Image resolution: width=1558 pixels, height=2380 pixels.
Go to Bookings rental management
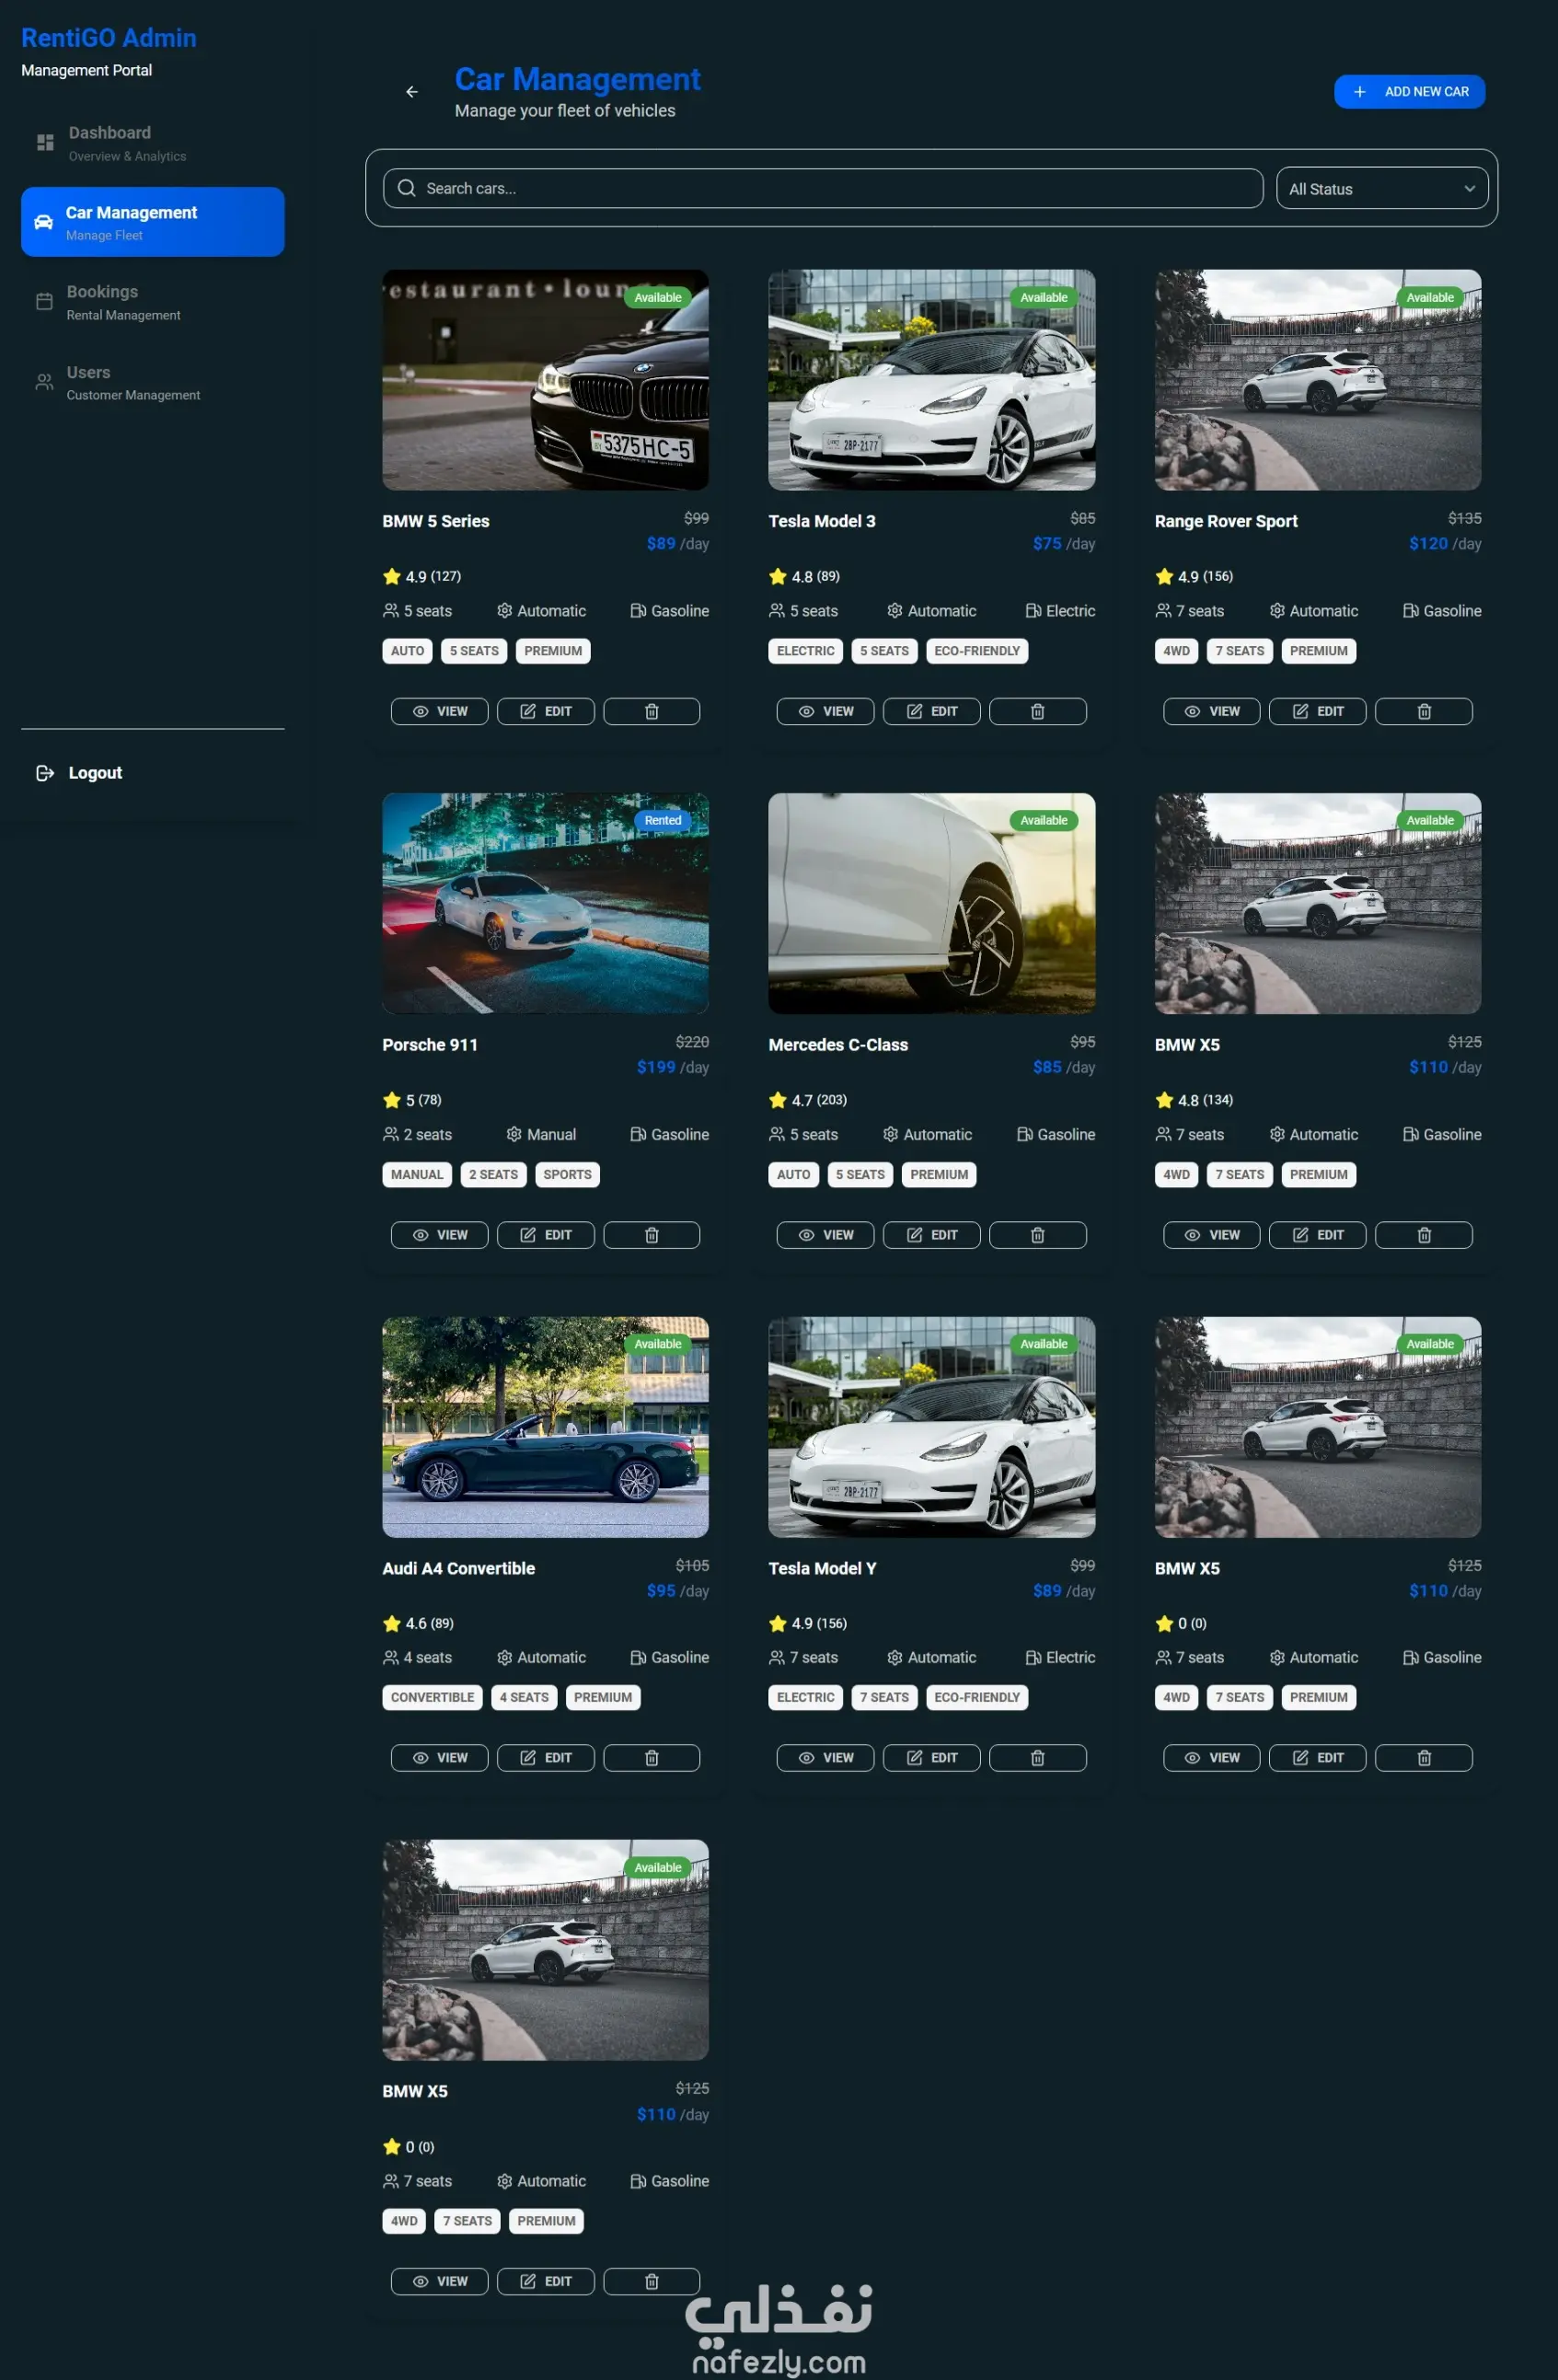pos(153,302)
